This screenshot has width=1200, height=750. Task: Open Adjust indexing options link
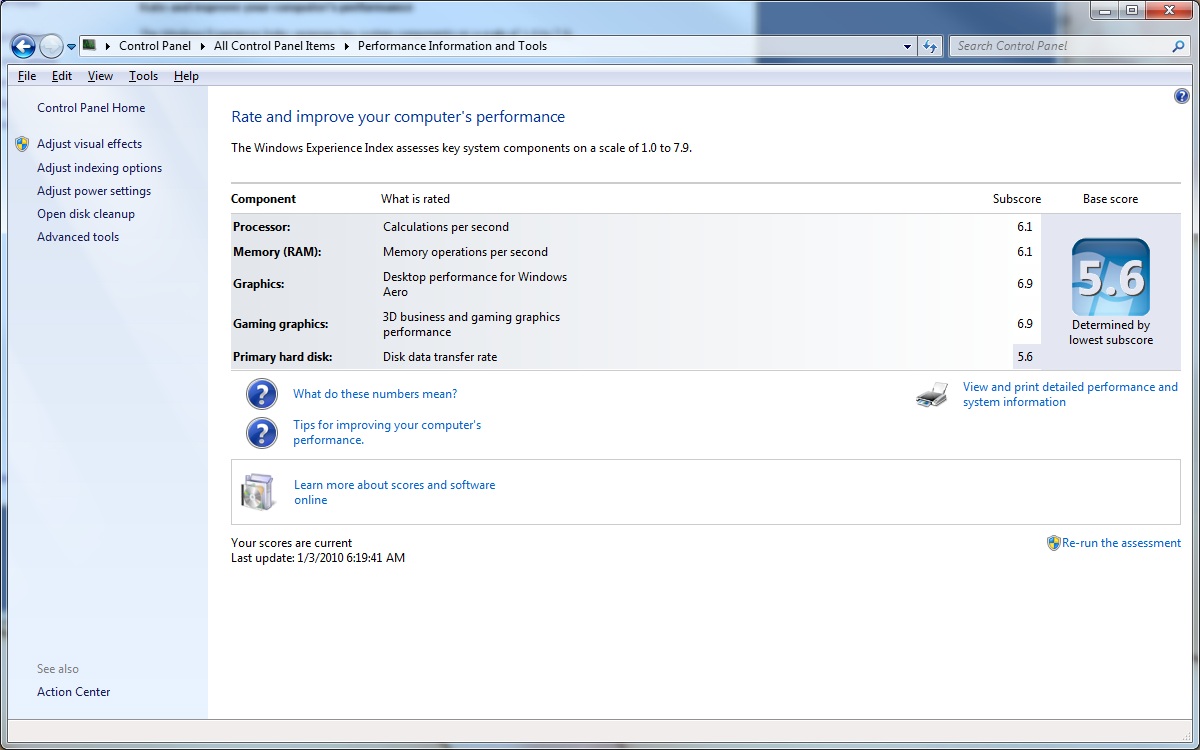coord(99,168)
